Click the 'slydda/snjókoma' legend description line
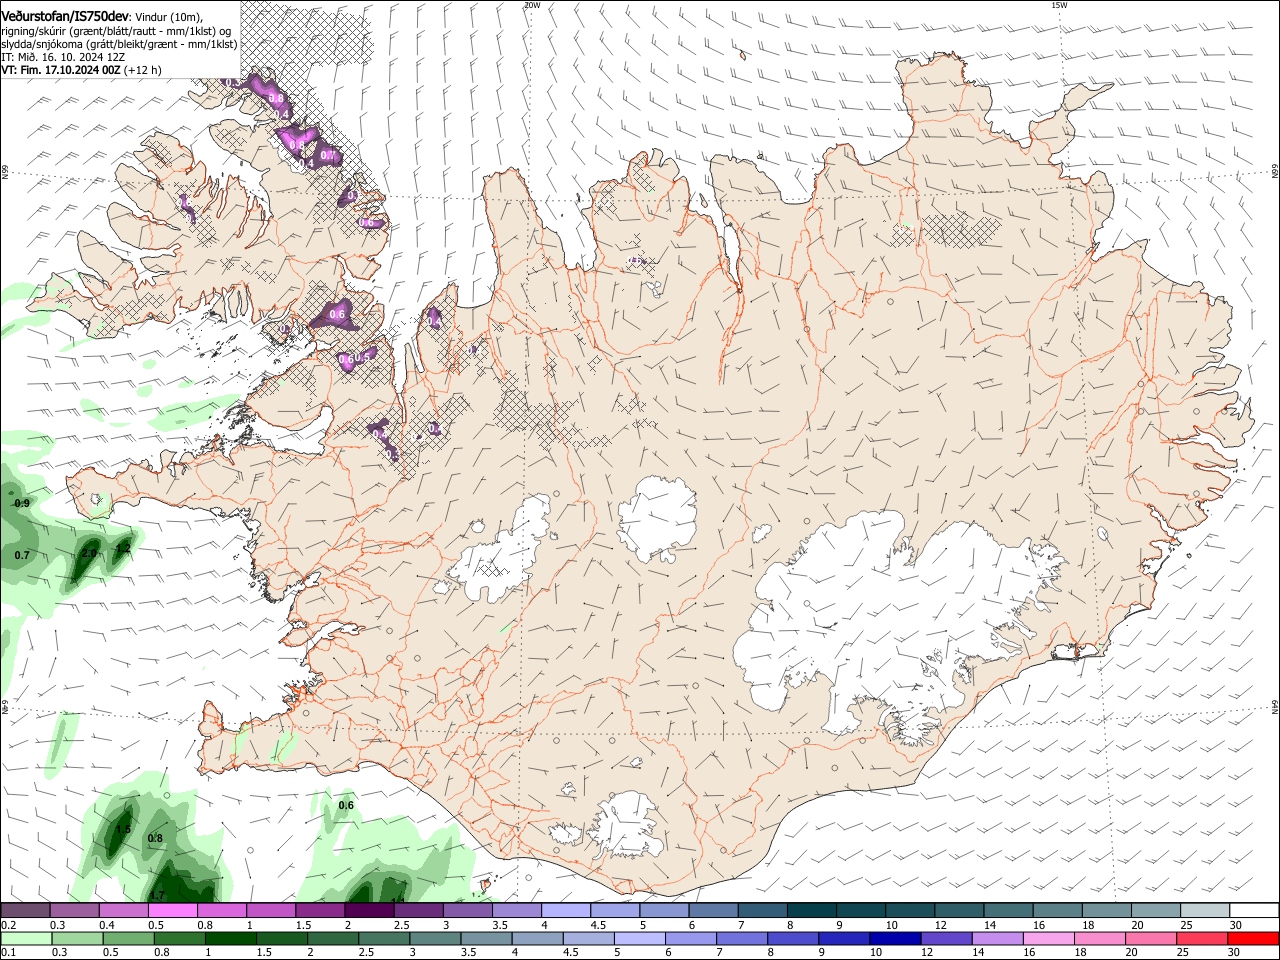Image resolution: width=1280 pixels, height=960 pixels. pyautogui.click(x=119, y=44)
